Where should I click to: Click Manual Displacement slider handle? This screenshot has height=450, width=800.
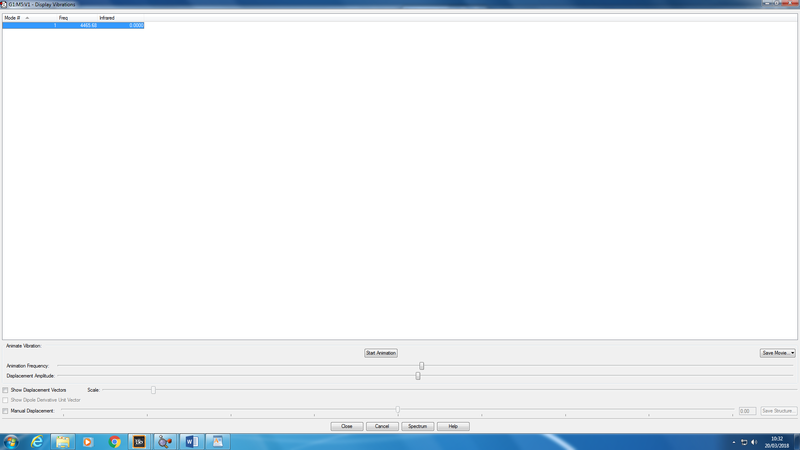397,410
